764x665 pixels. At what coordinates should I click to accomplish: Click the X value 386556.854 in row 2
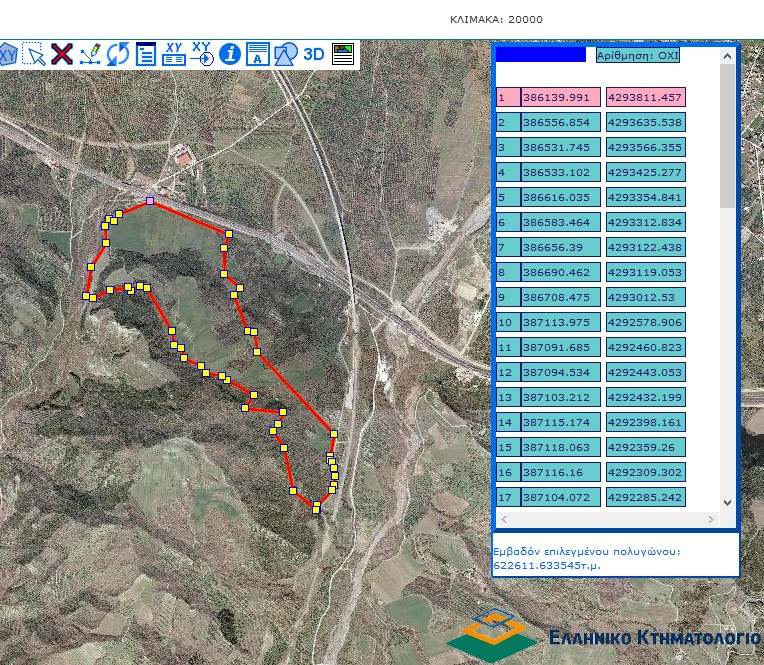[x=560, y=123]
